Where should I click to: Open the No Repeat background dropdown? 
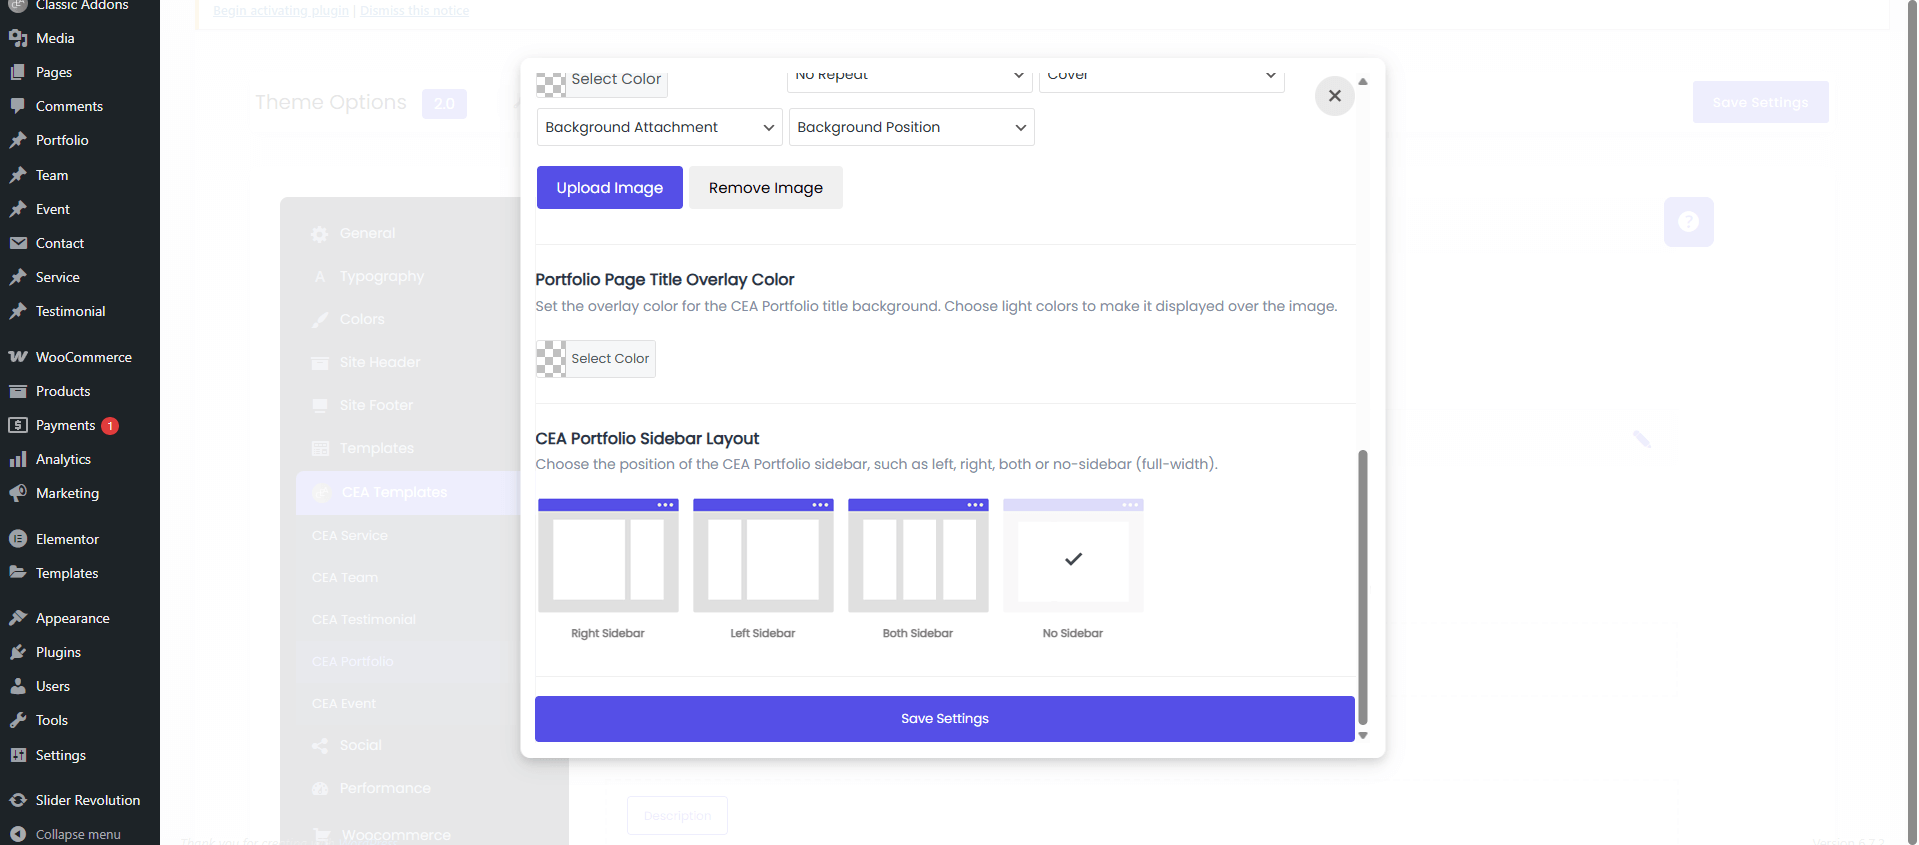[x=909, y=76]
